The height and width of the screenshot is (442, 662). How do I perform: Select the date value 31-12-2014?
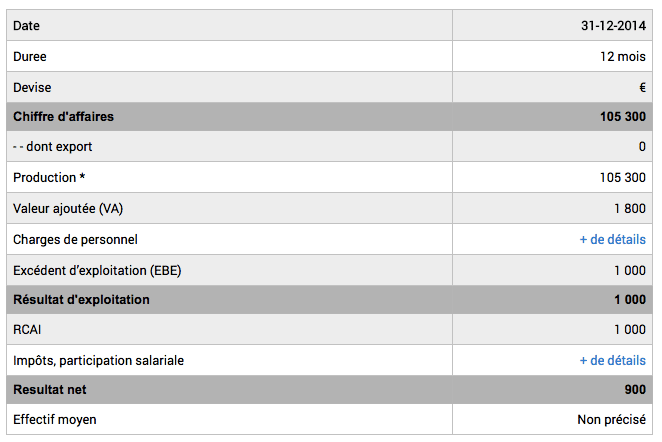coord(613,25)
